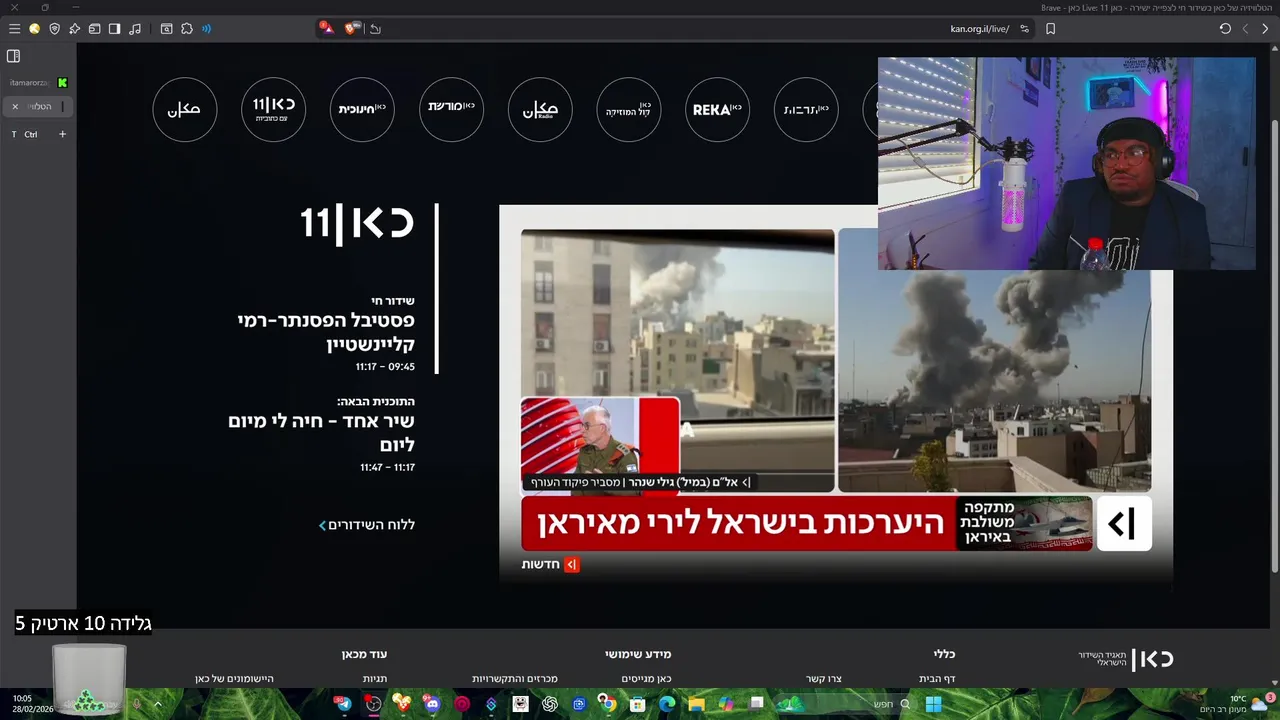The width and height of the screenshot is (1280, 720).
Task: Open the media music note icon
Action: (x=135, y=29)
